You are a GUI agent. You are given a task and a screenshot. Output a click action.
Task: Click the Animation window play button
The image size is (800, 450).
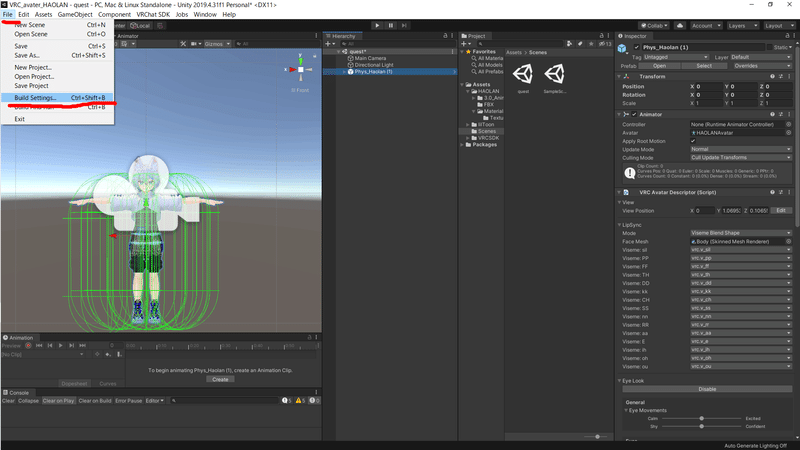61,345
